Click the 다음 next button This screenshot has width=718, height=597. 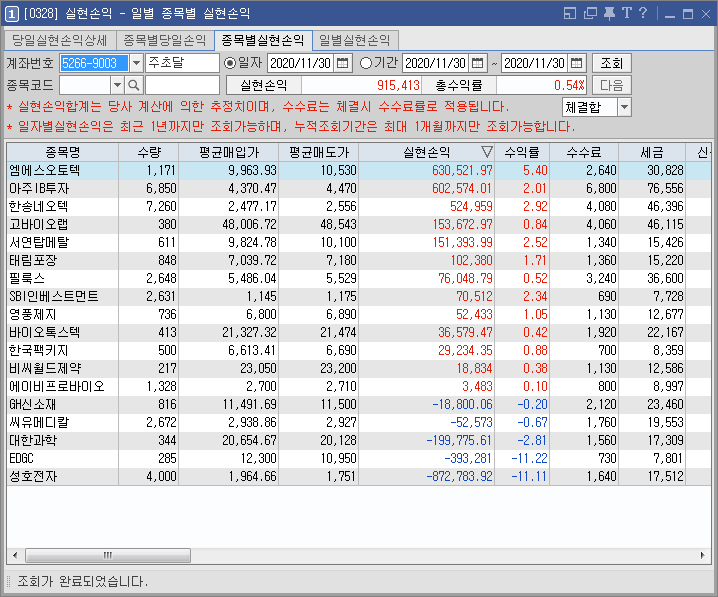[611, 85]
